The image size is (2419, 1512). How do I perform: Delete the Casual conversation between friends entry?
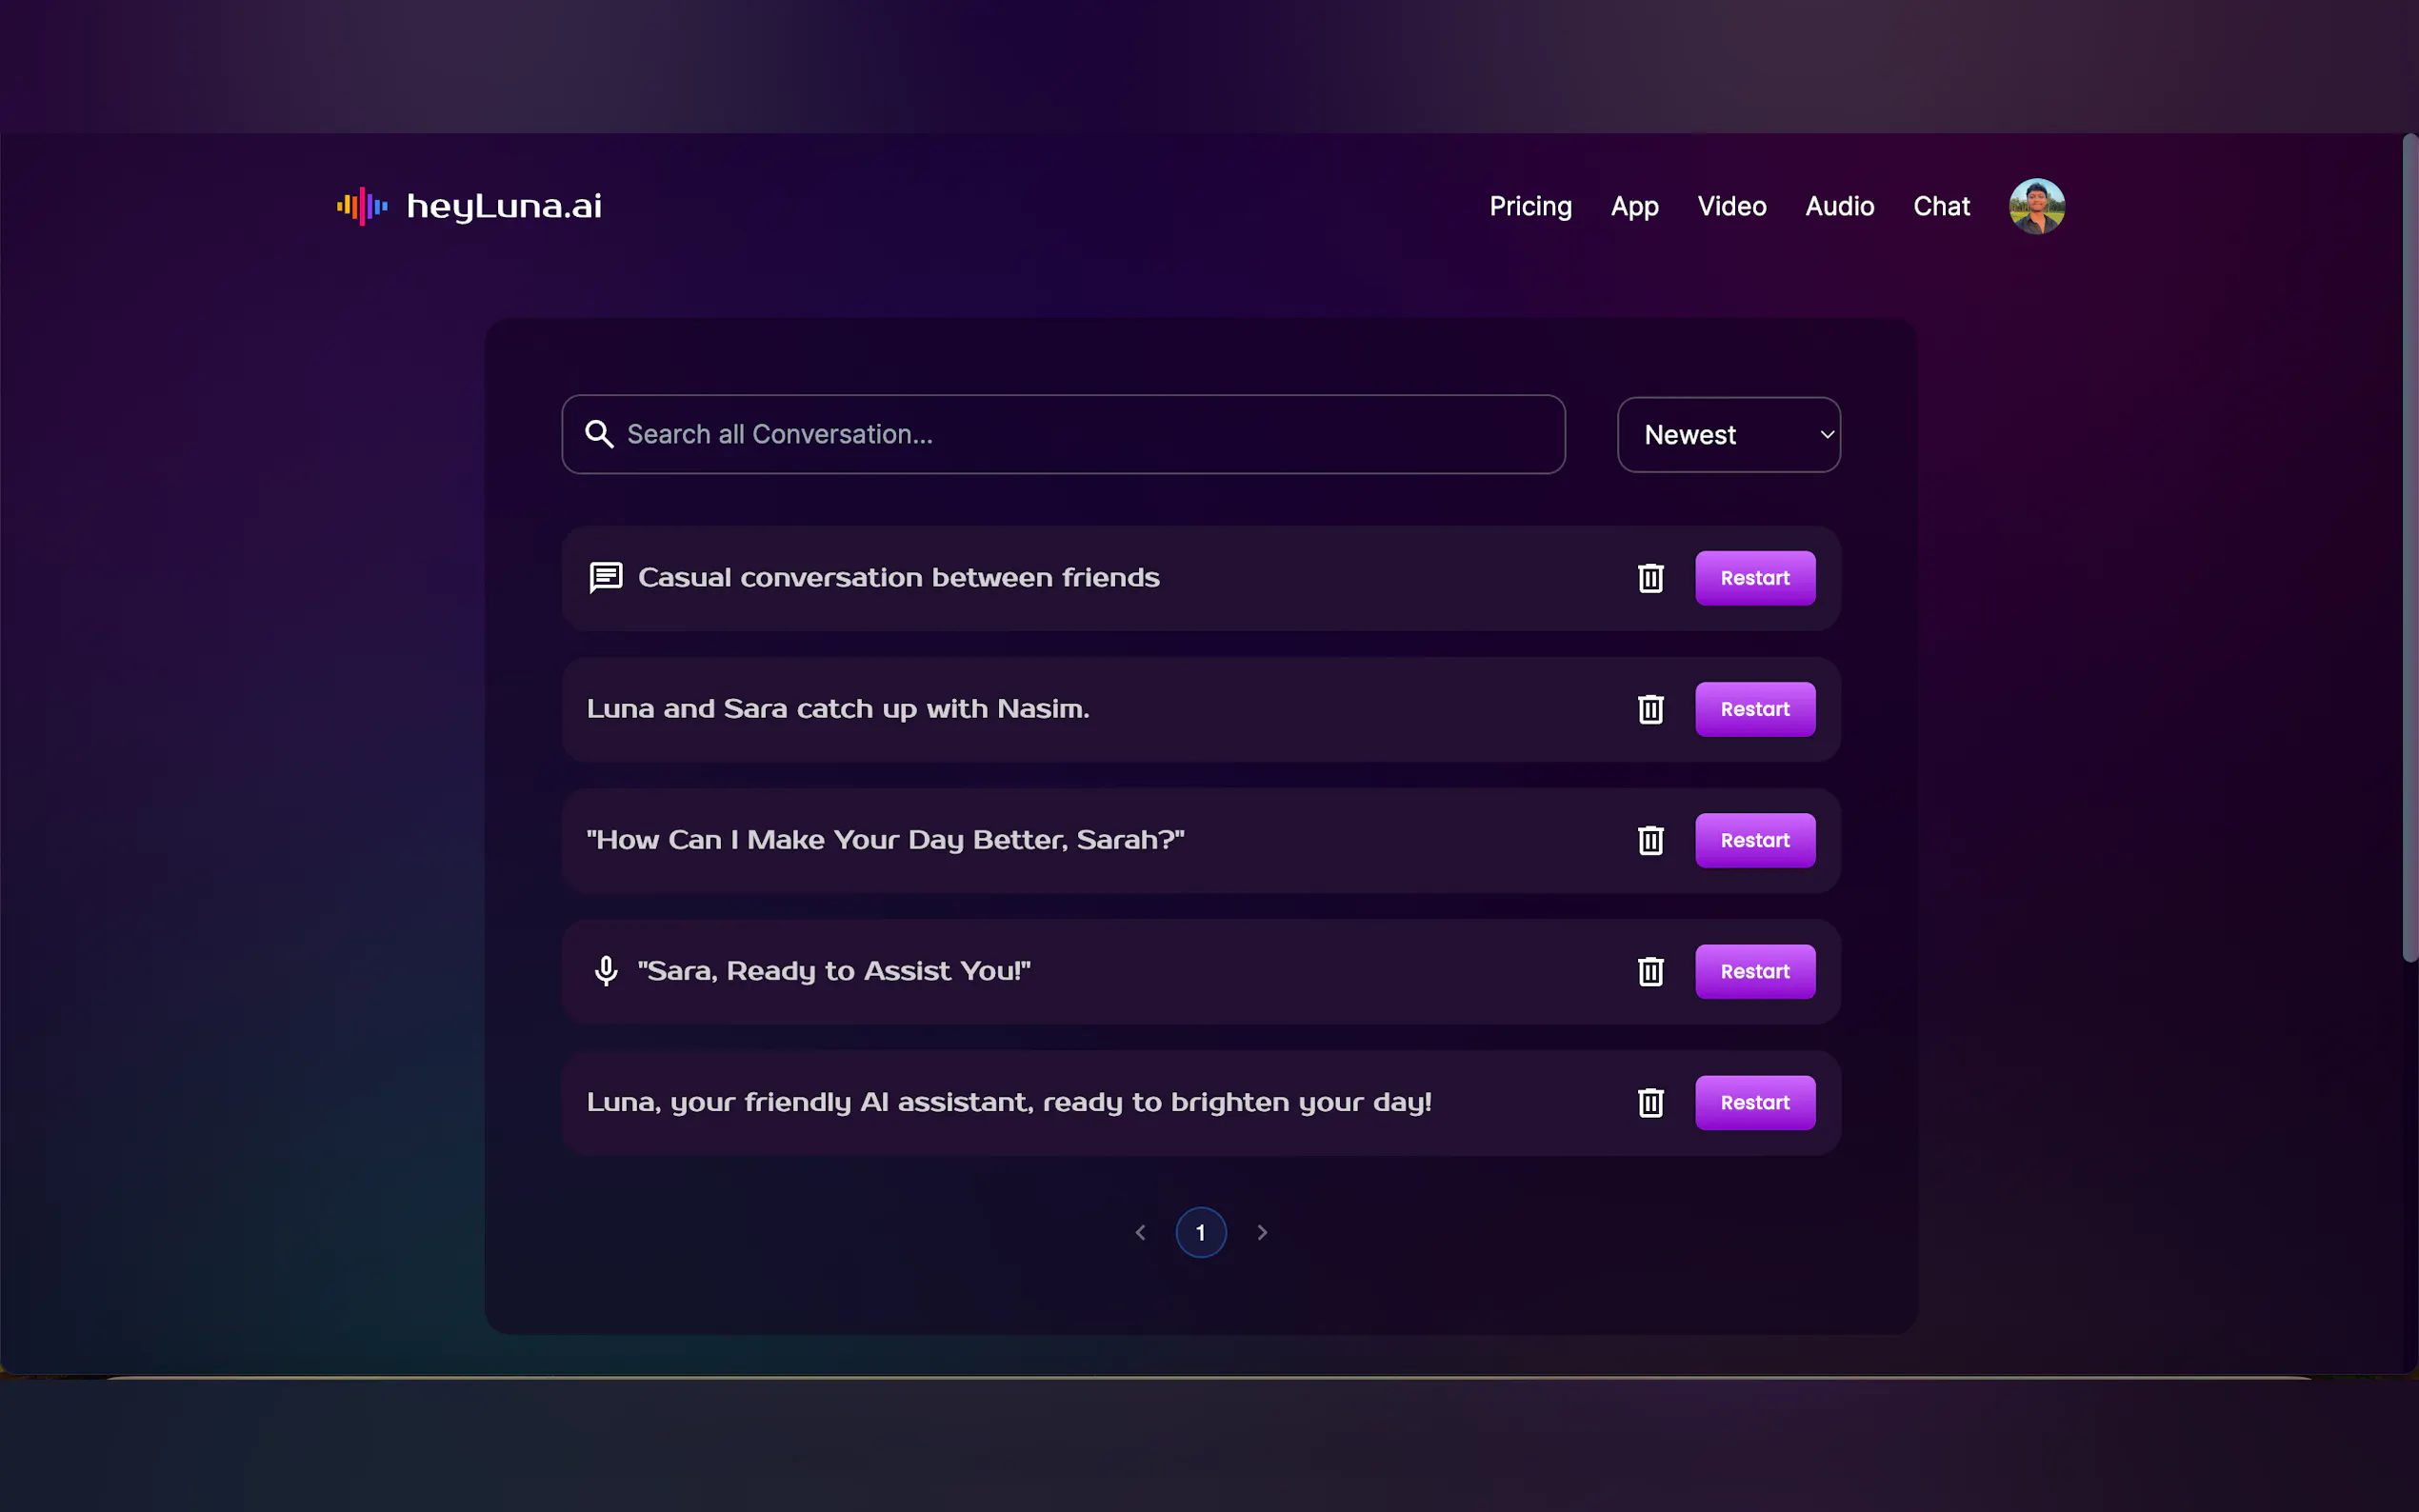1650,578
